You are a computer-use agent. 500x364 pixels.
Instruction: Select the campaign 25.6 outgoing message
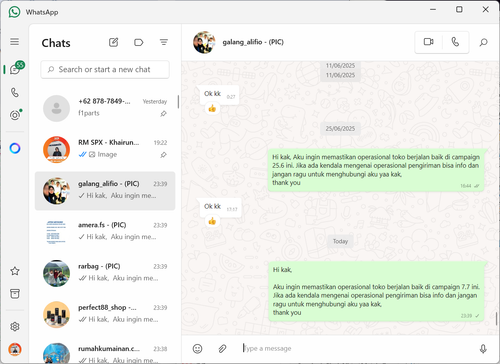[376, 170]
